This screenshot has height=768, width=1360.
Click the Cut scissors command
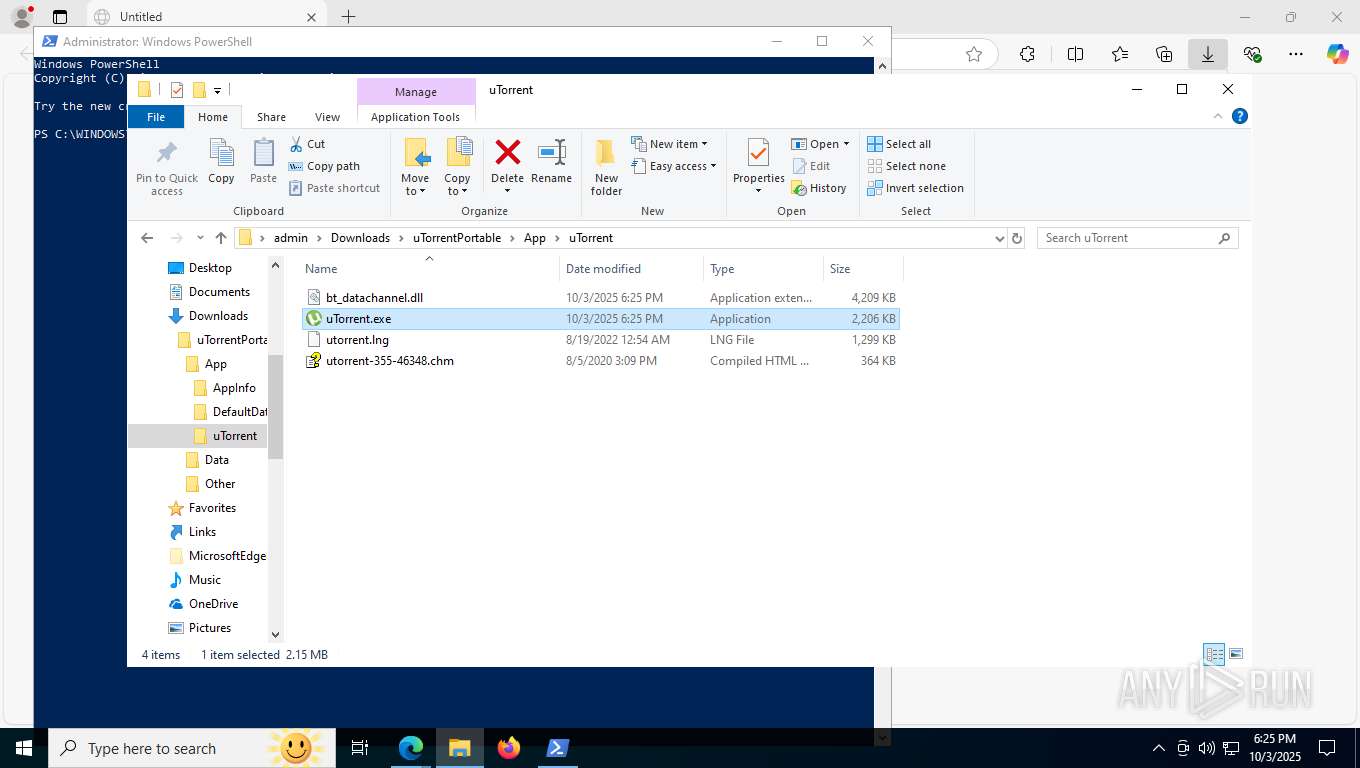(x=307, y=144)
